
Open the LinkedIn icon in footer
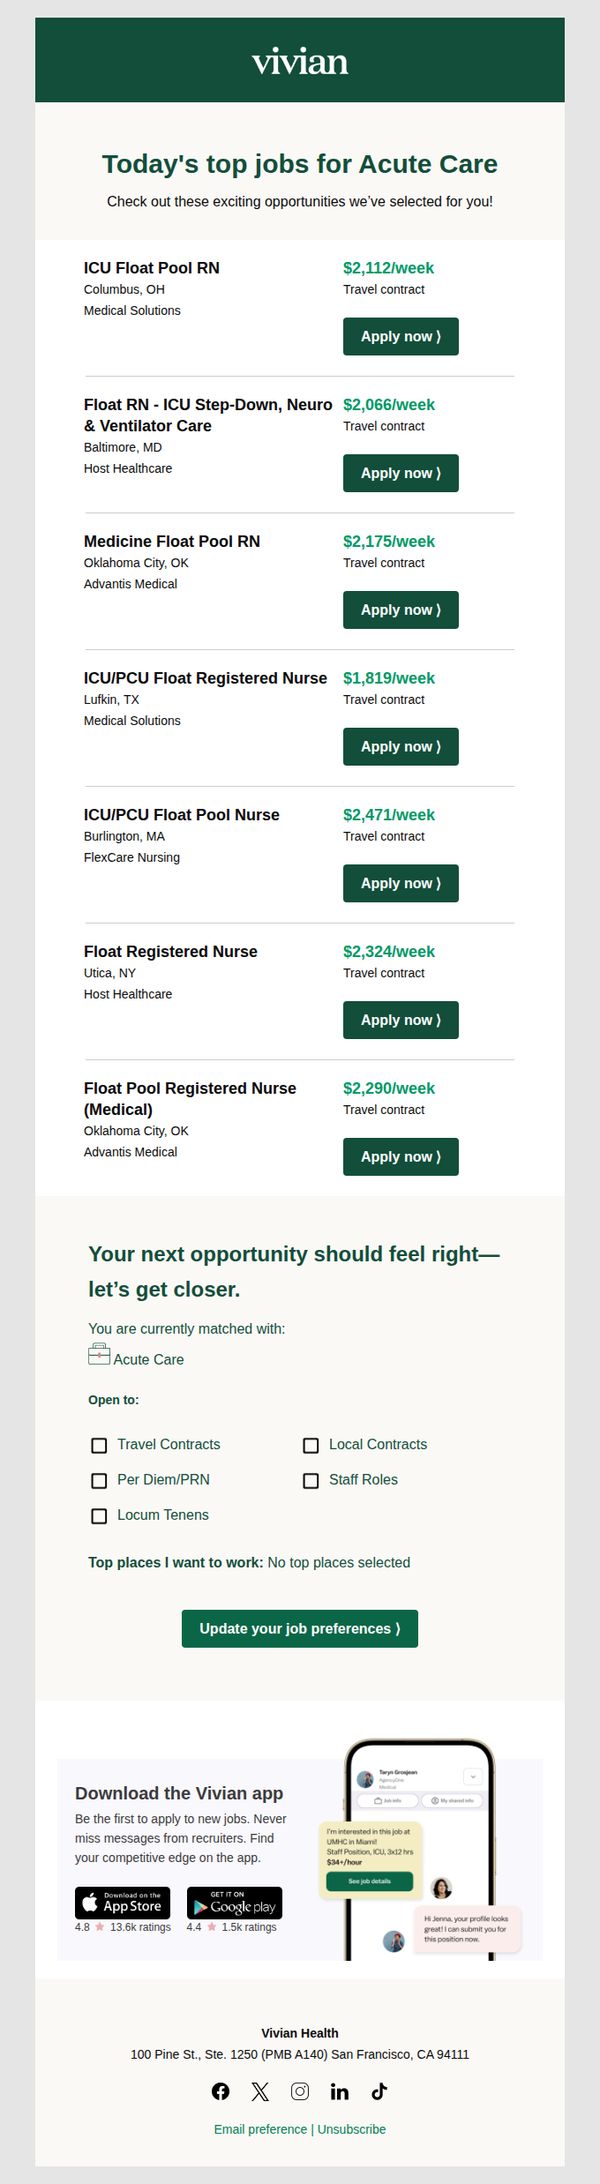pyautogui.click(x=340, y=2091)
